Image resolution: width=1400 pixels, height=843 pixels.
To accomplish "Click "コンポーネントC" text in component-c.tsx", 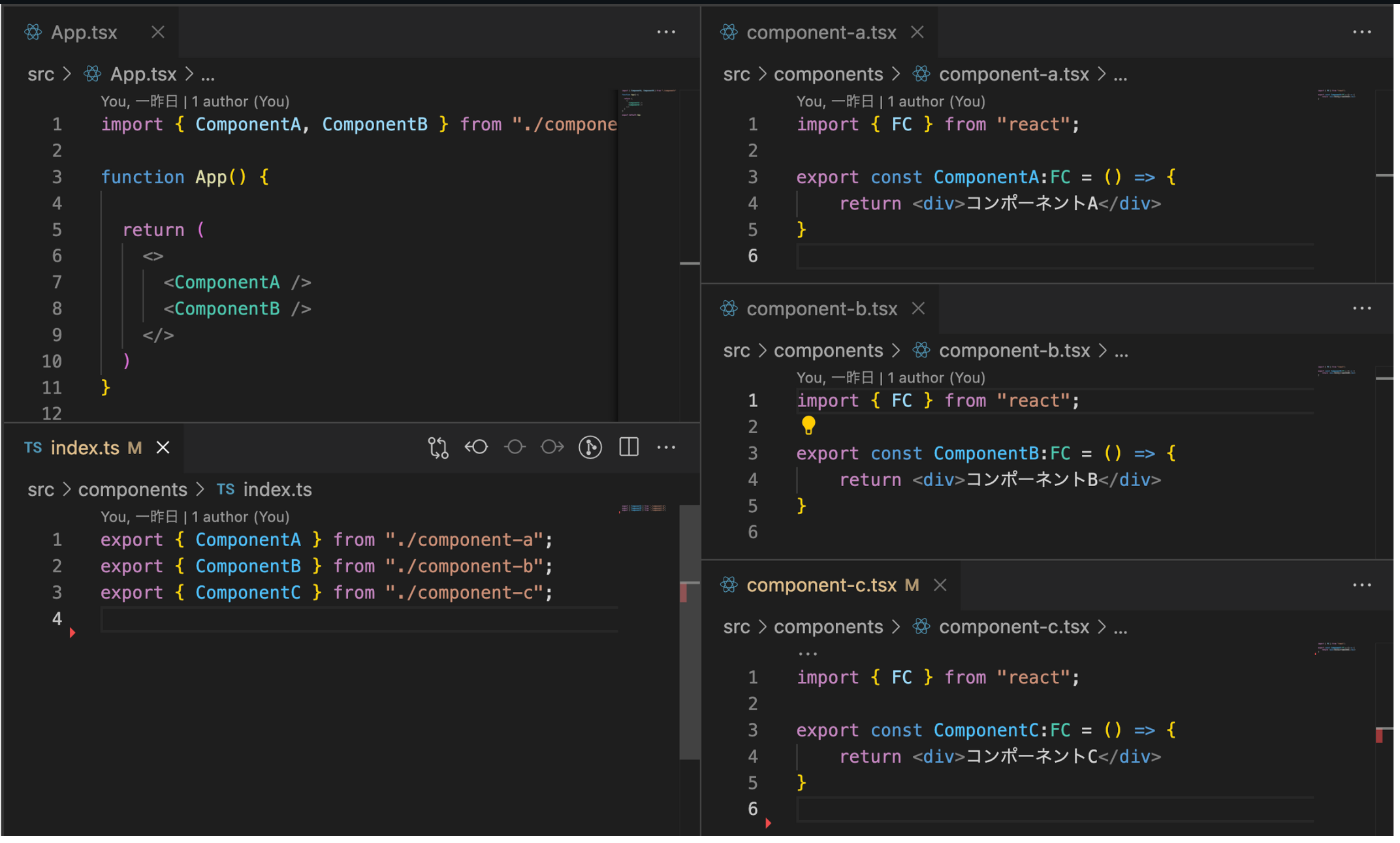I will pos(1032,756).
